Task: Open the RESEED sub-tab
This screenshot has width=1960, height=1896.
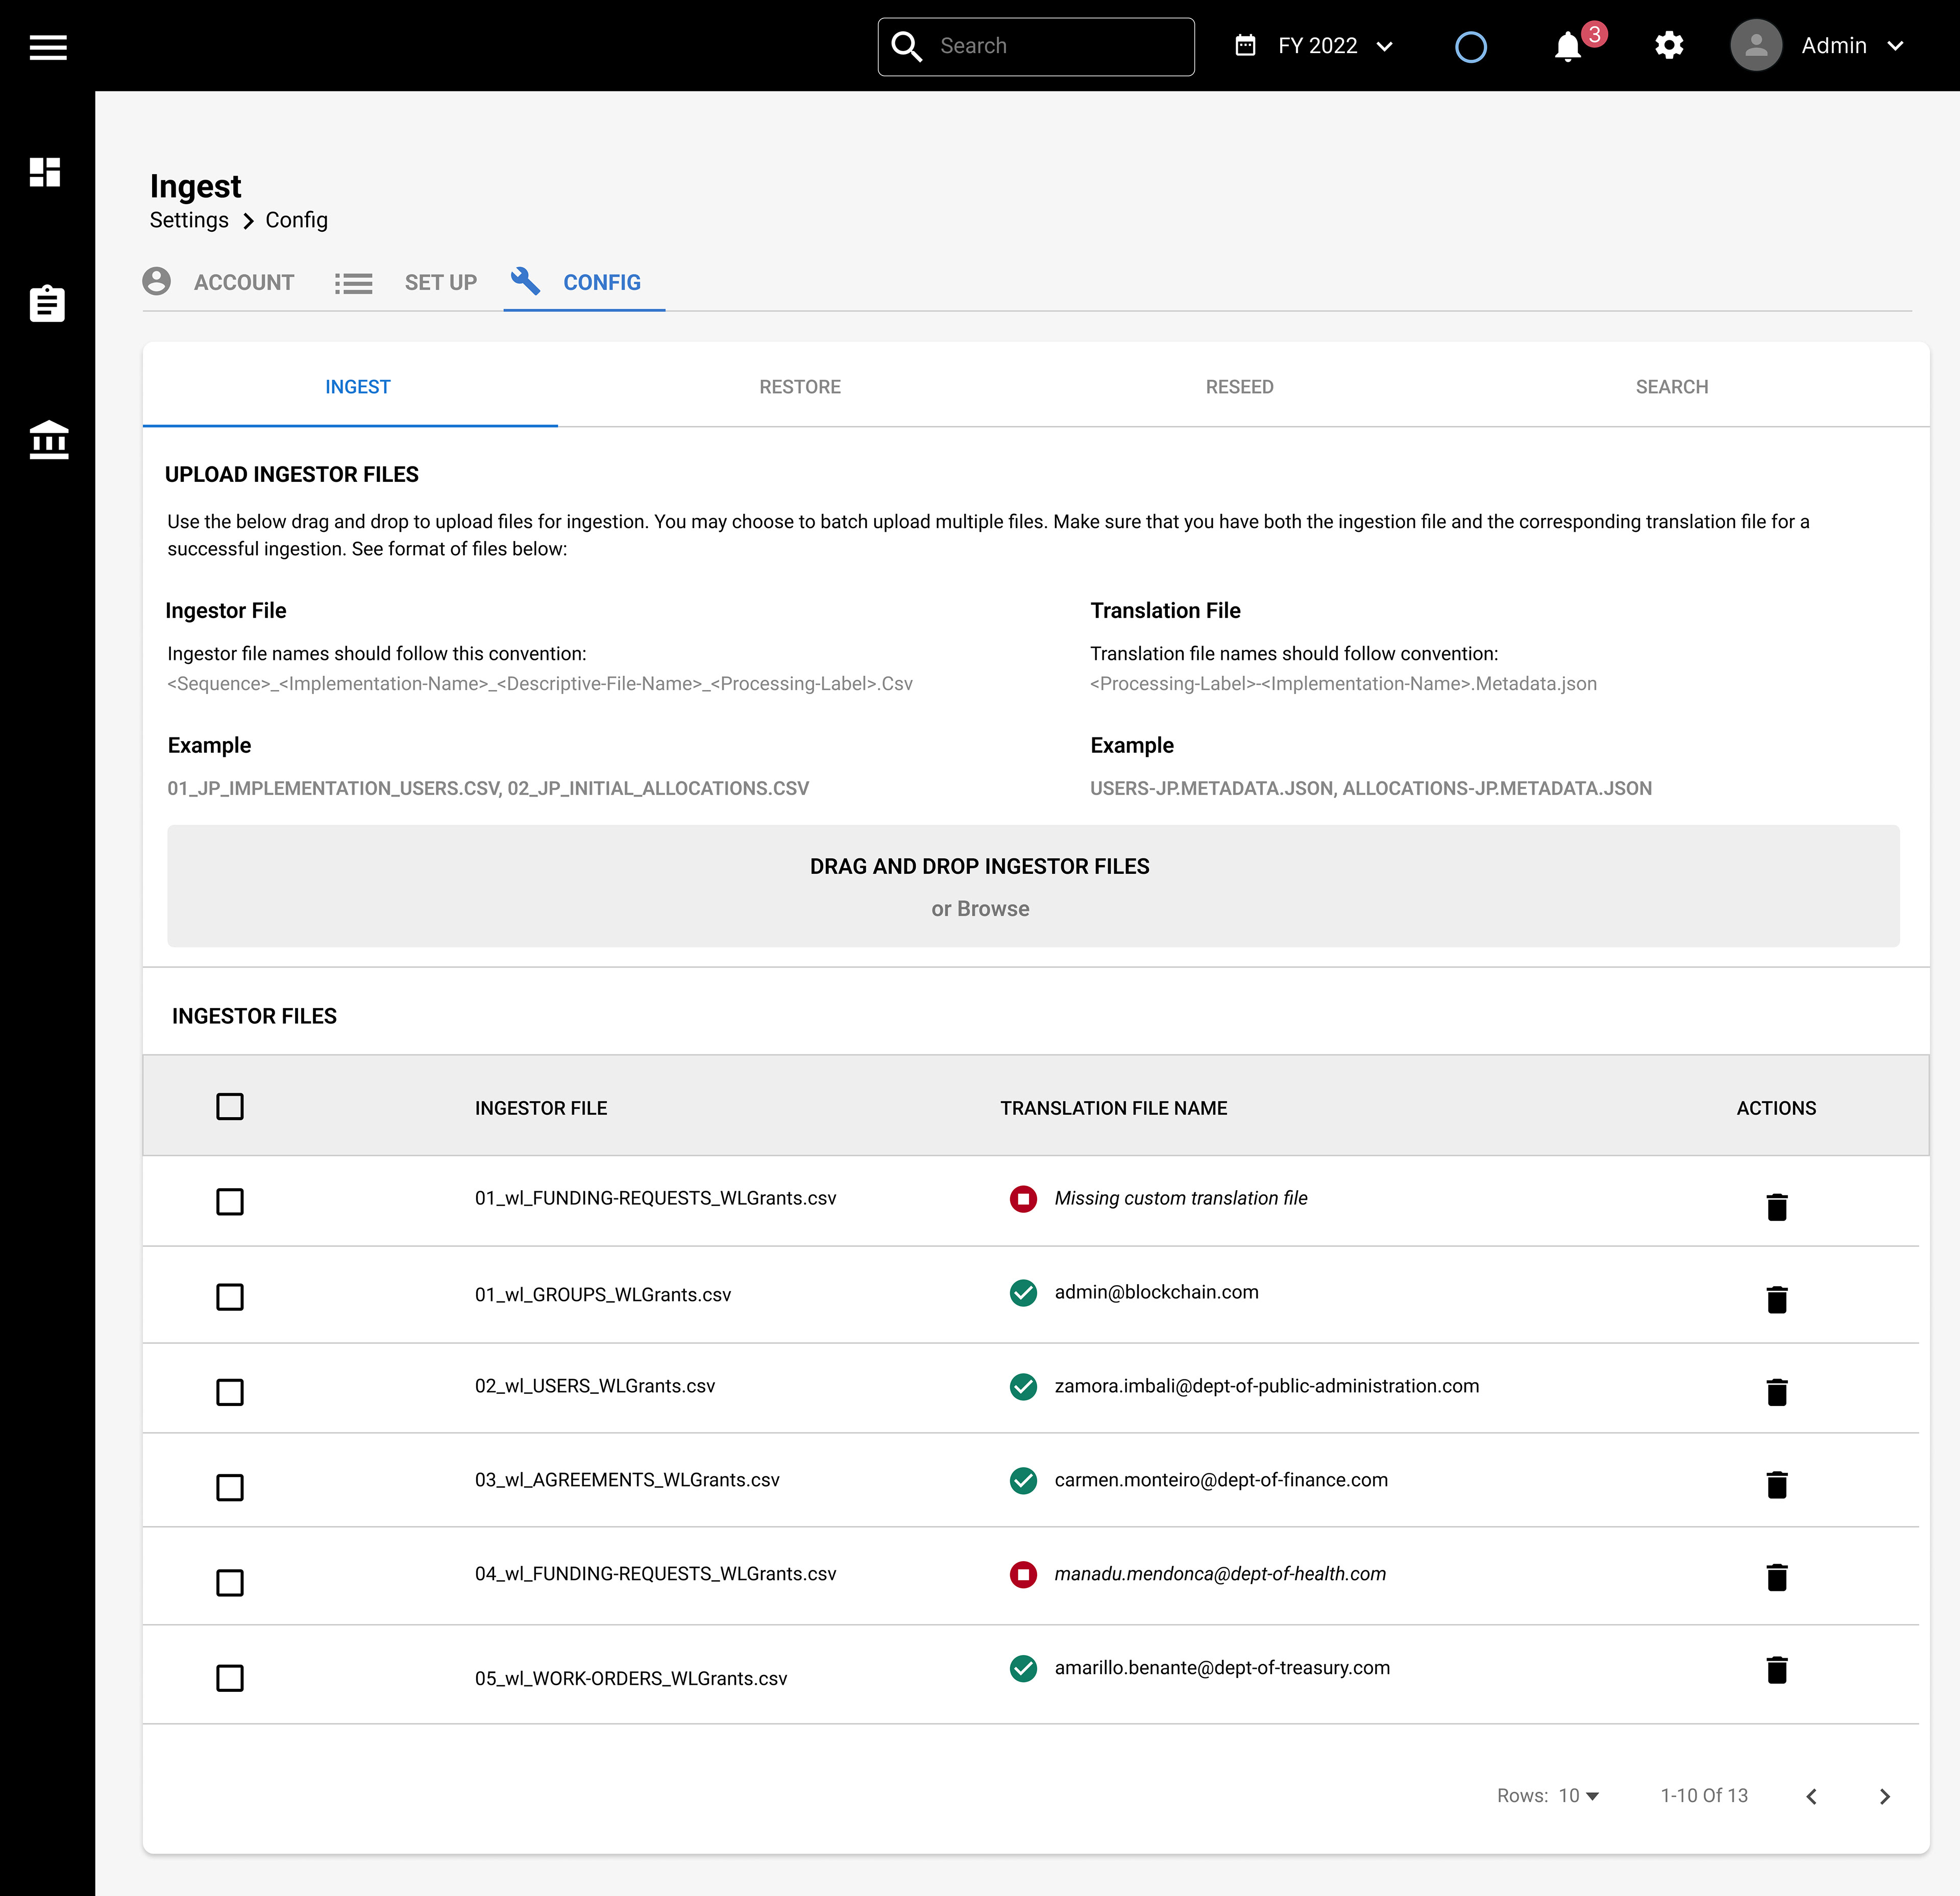Action: [1240, 387]
